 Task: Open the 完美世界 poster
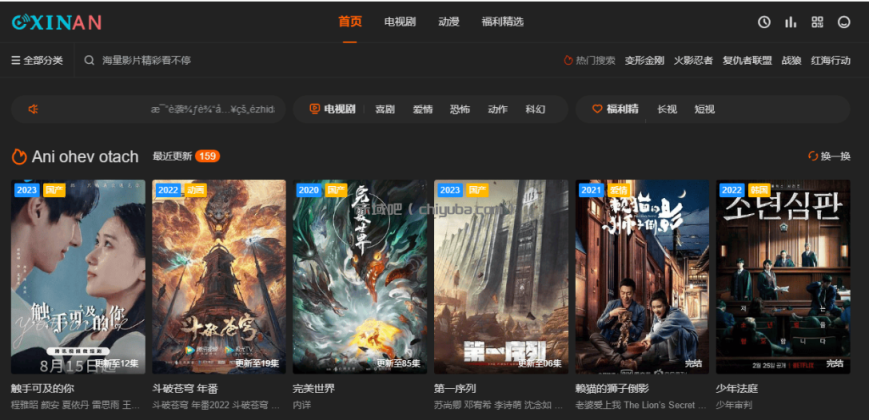tap(360, 276)
